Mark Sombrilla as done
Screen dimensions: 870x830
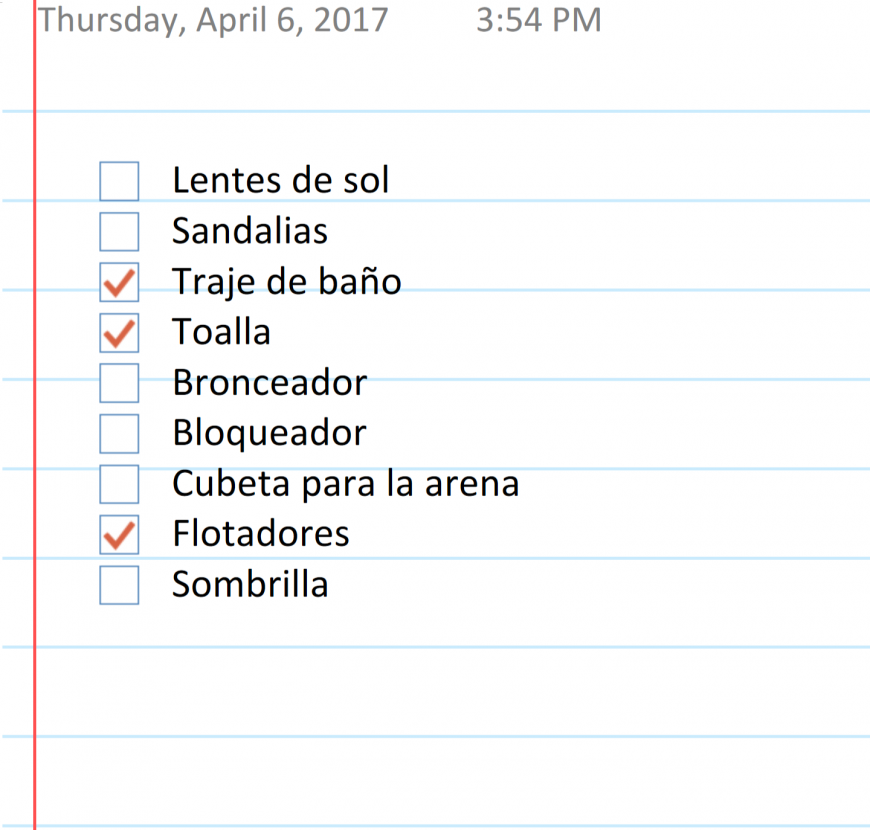click(x=119, y=585)
